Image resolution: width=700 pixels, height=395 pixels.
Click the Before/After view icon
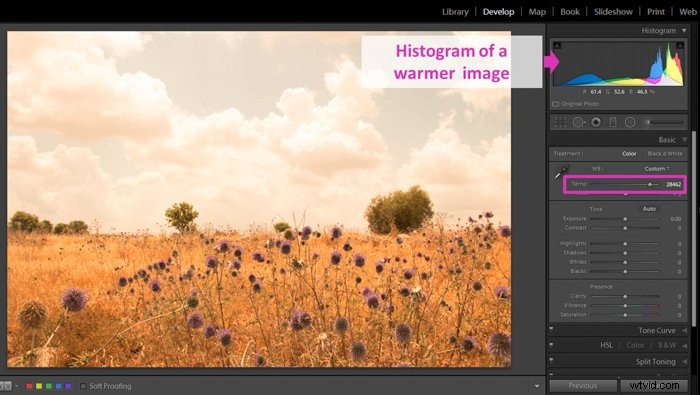tap(5, 386)
